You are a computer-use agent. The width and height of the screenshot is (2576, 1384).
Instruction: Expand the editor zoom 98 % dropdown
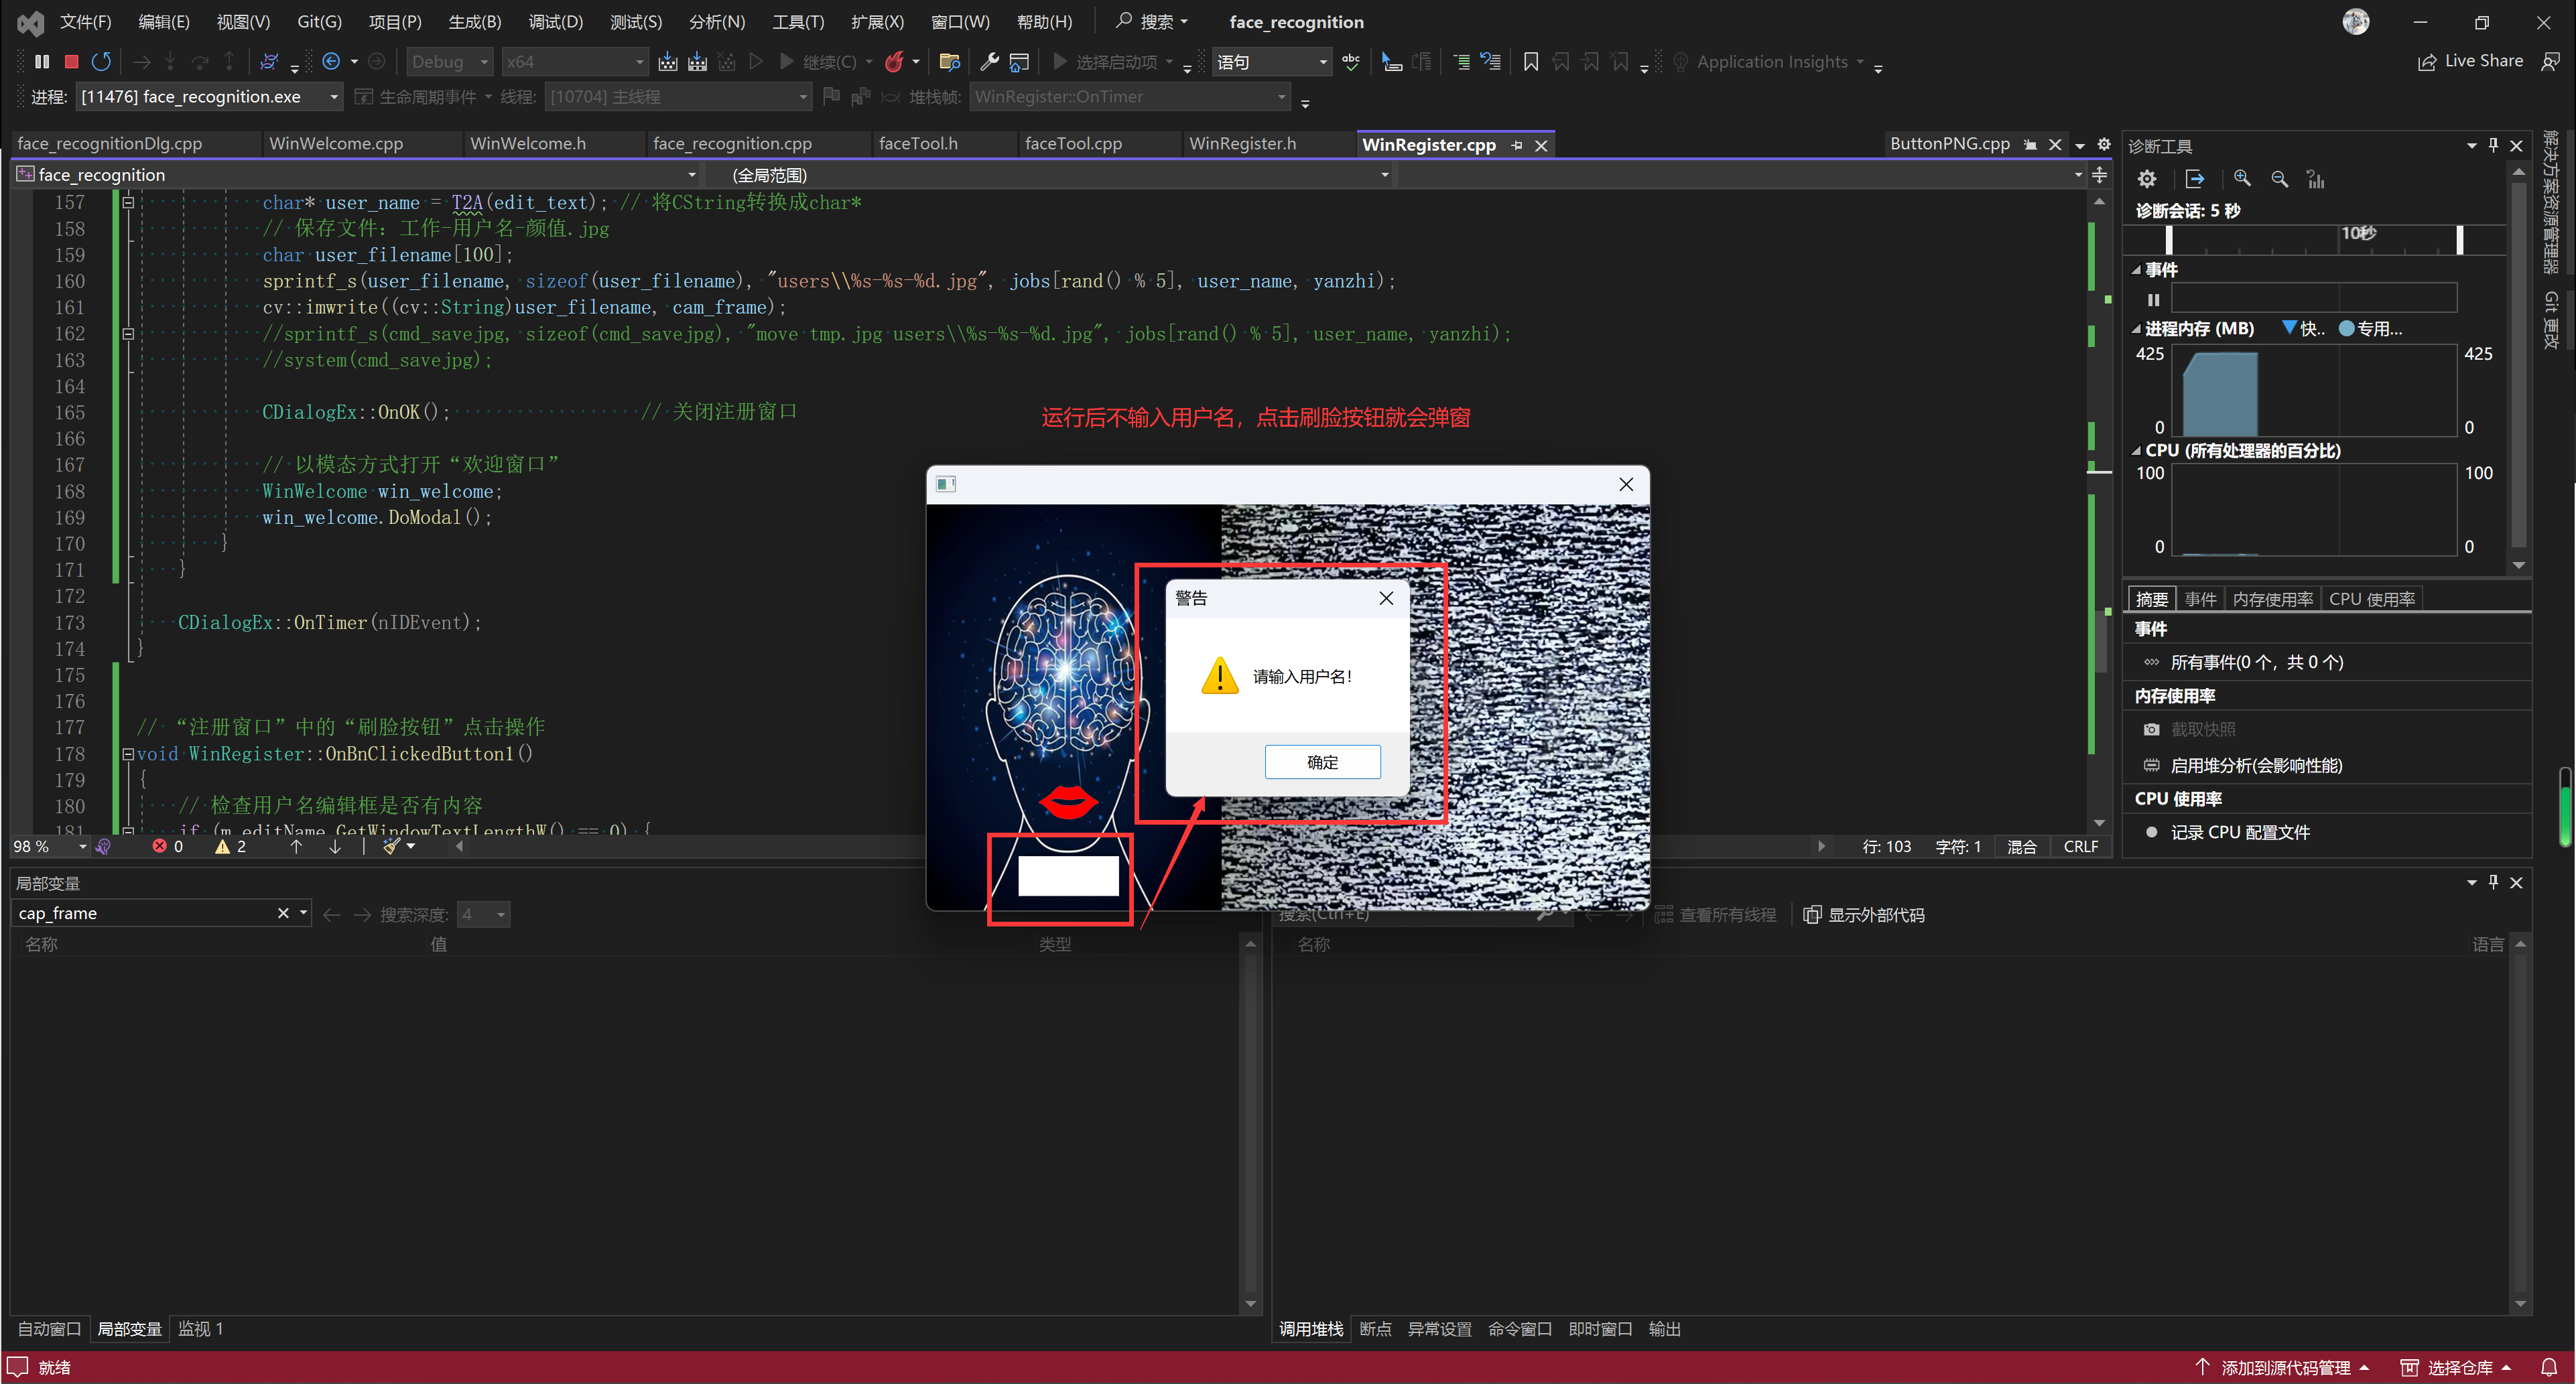click(x=82, y=847)
